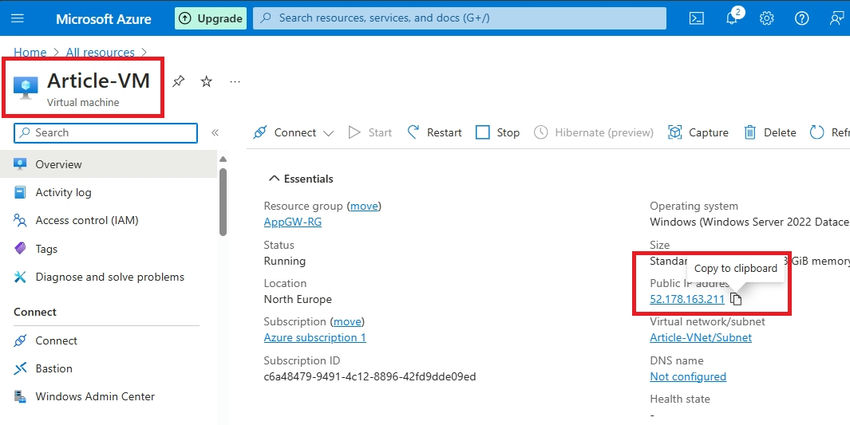Image resolution: width=850 pixels, height=425 pixels.
Task: Click move link for Subscription
Action: (x=347, y=321)
